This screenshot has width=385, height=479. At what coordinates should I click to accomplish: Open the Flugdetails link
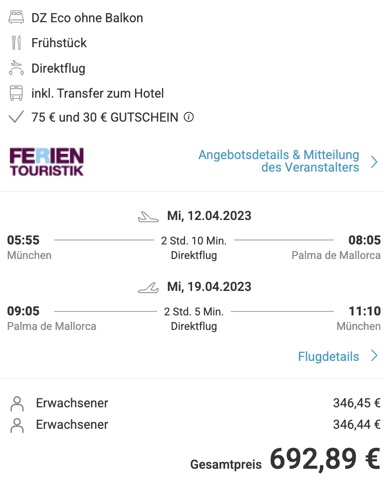(328, 356)
